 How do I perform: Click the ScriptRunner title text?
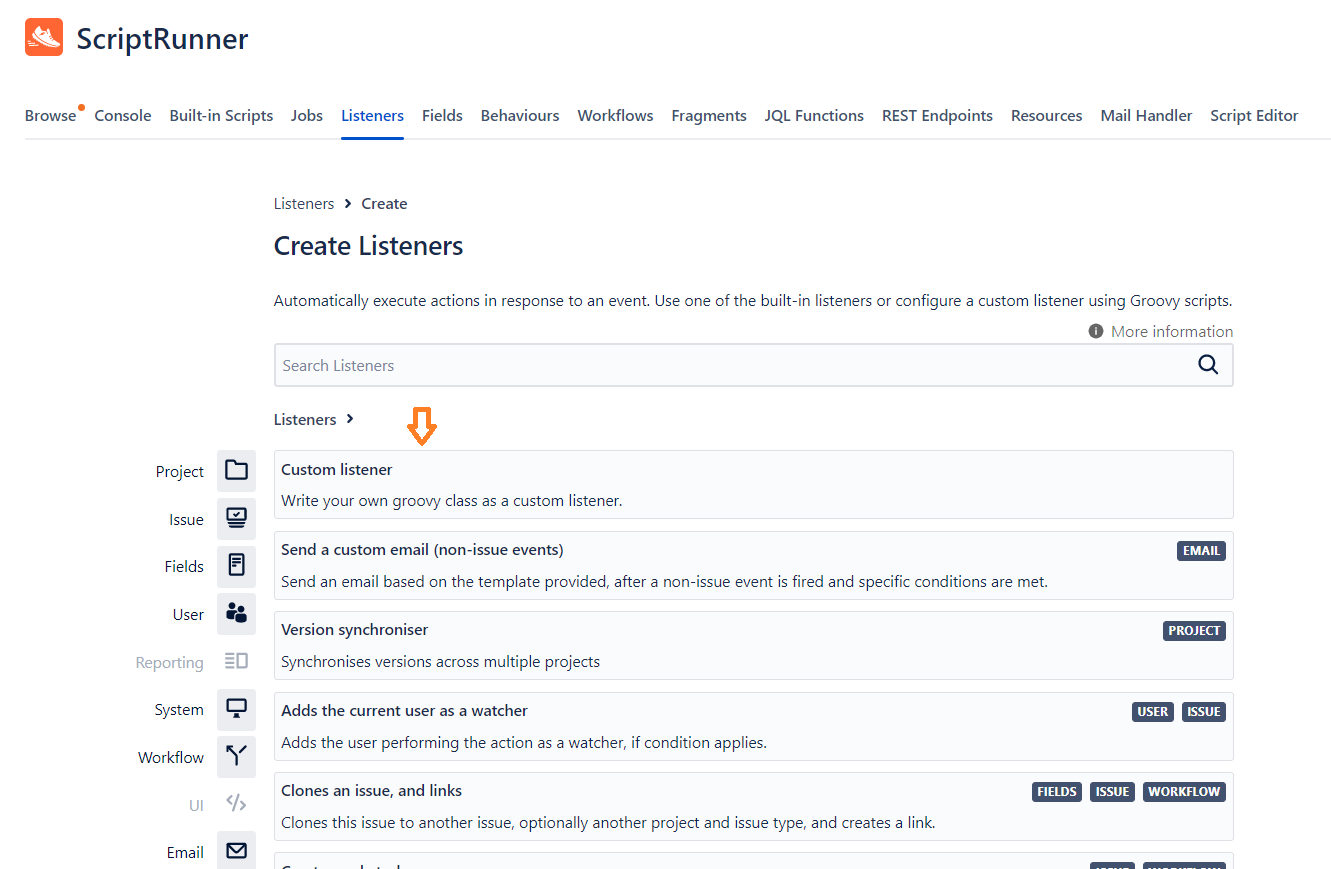(162, 39)
